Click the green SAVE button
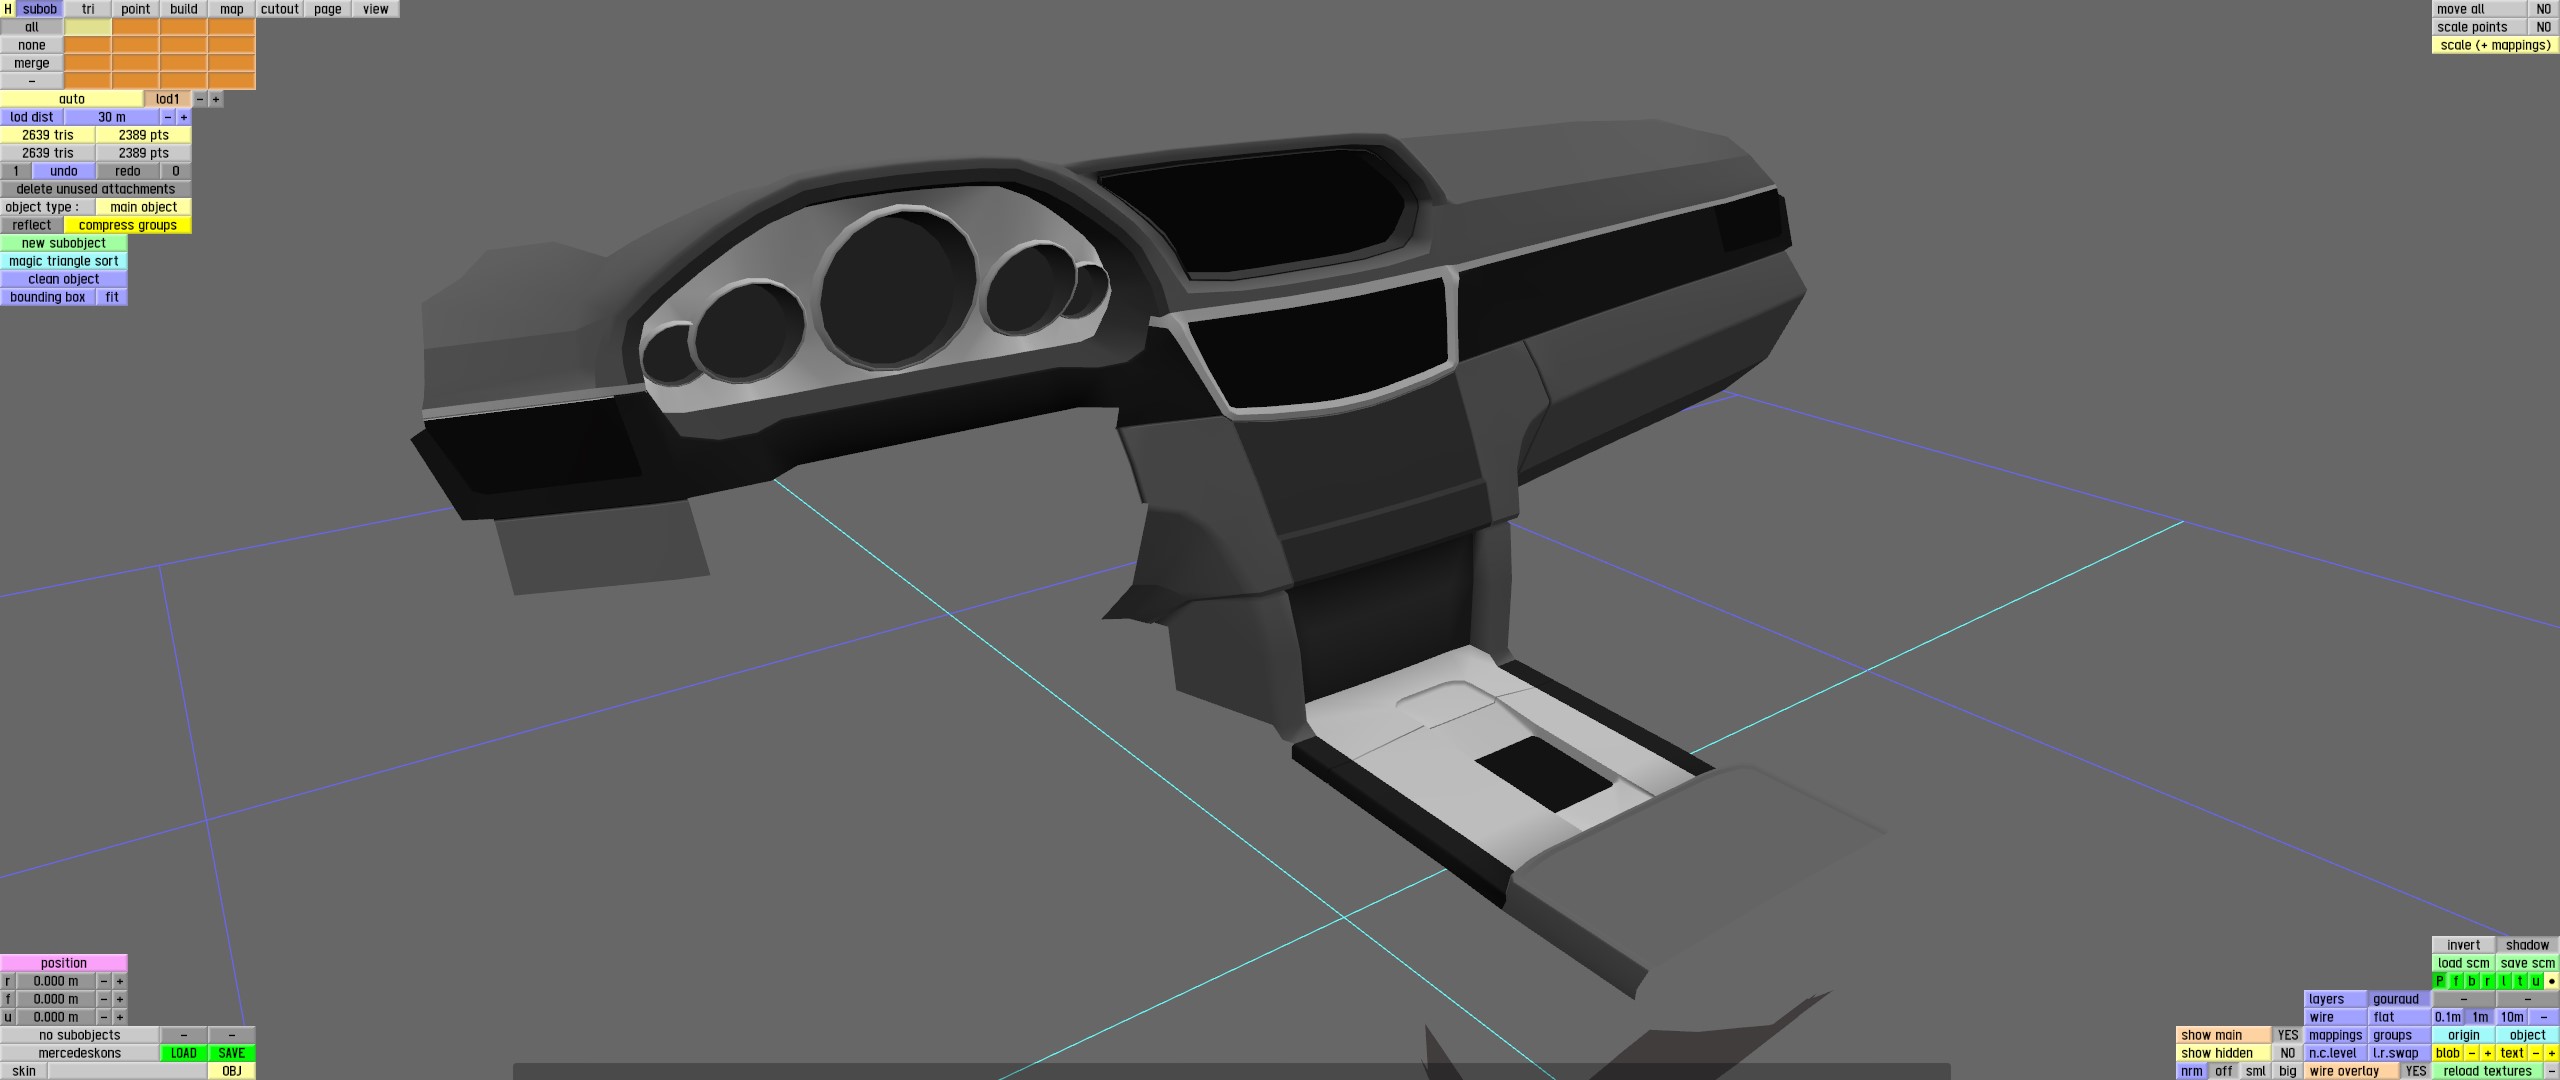 (232, 1053)
